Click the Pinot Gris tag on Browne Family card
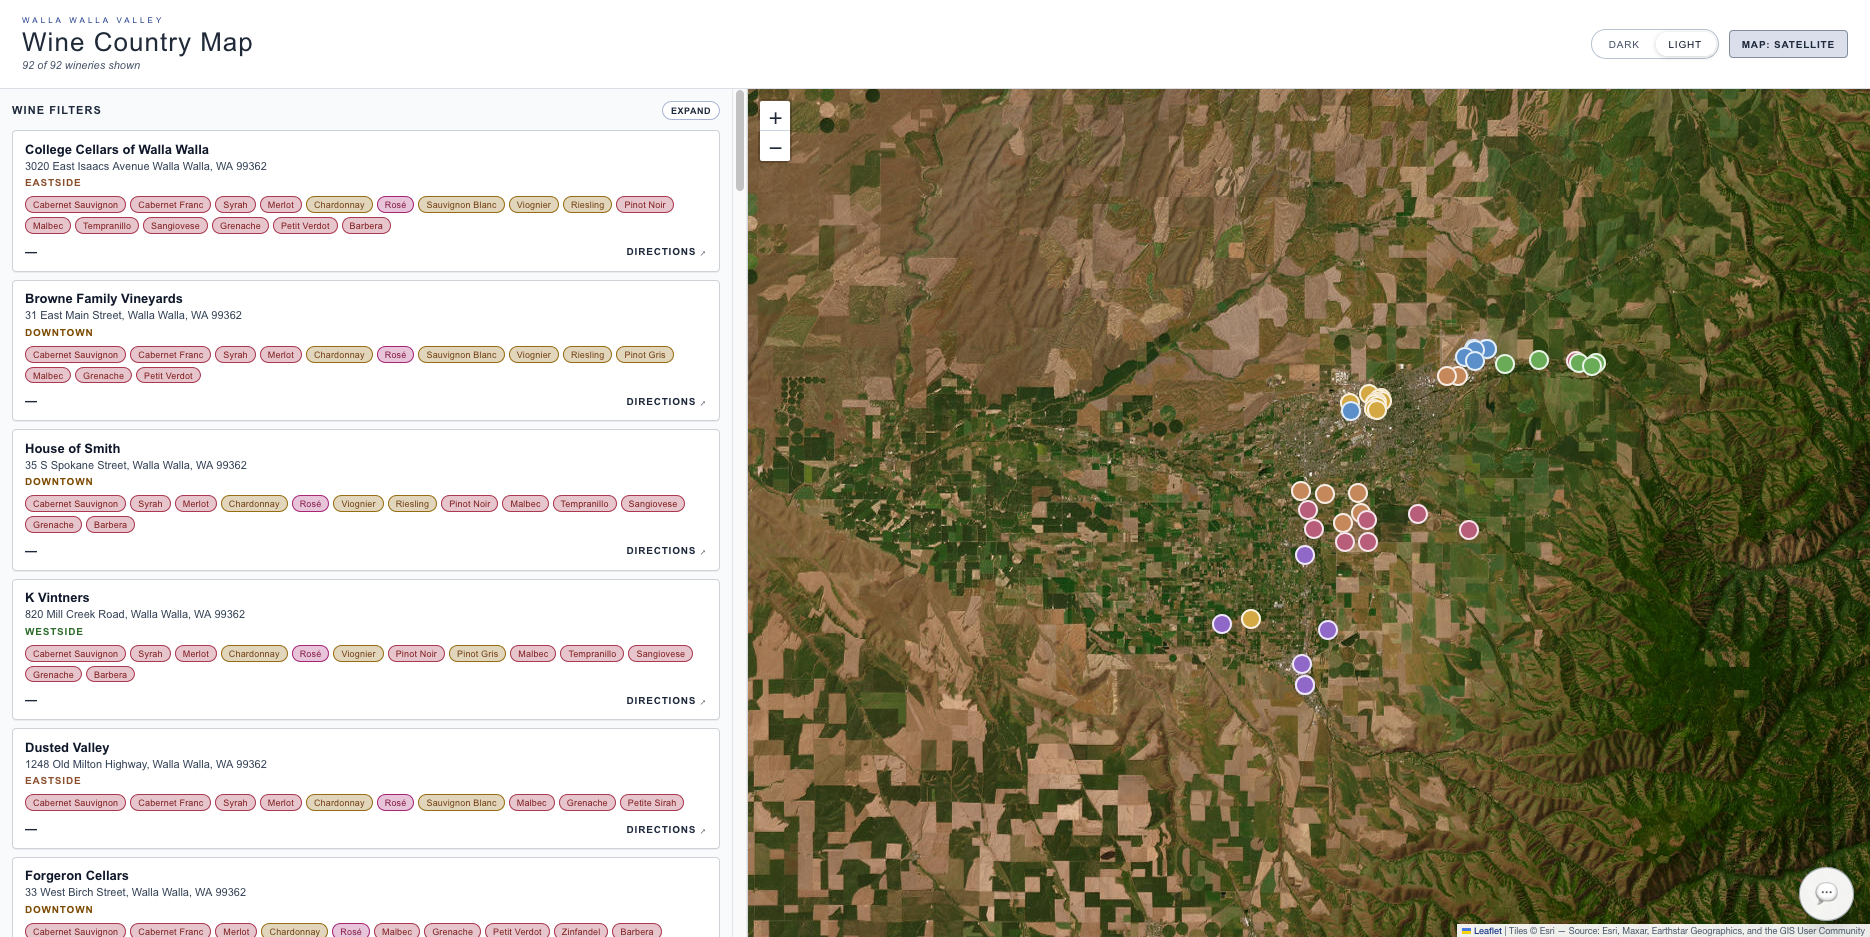1870x937 pixels. [x=645, y=355]
